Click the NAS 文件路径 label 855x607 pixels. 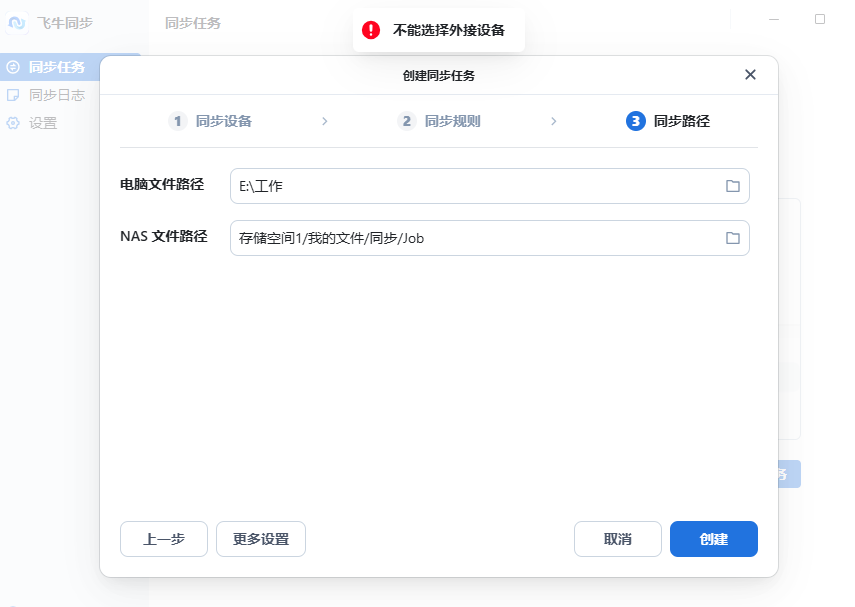[164, 236]
